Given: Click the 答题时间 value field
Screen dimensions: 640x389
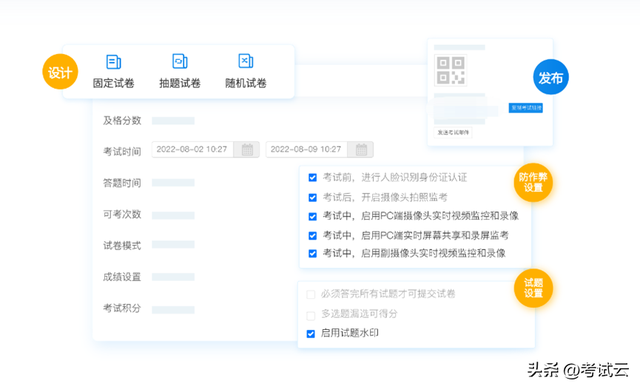Looking at the screenshot, I should point(173,183).
